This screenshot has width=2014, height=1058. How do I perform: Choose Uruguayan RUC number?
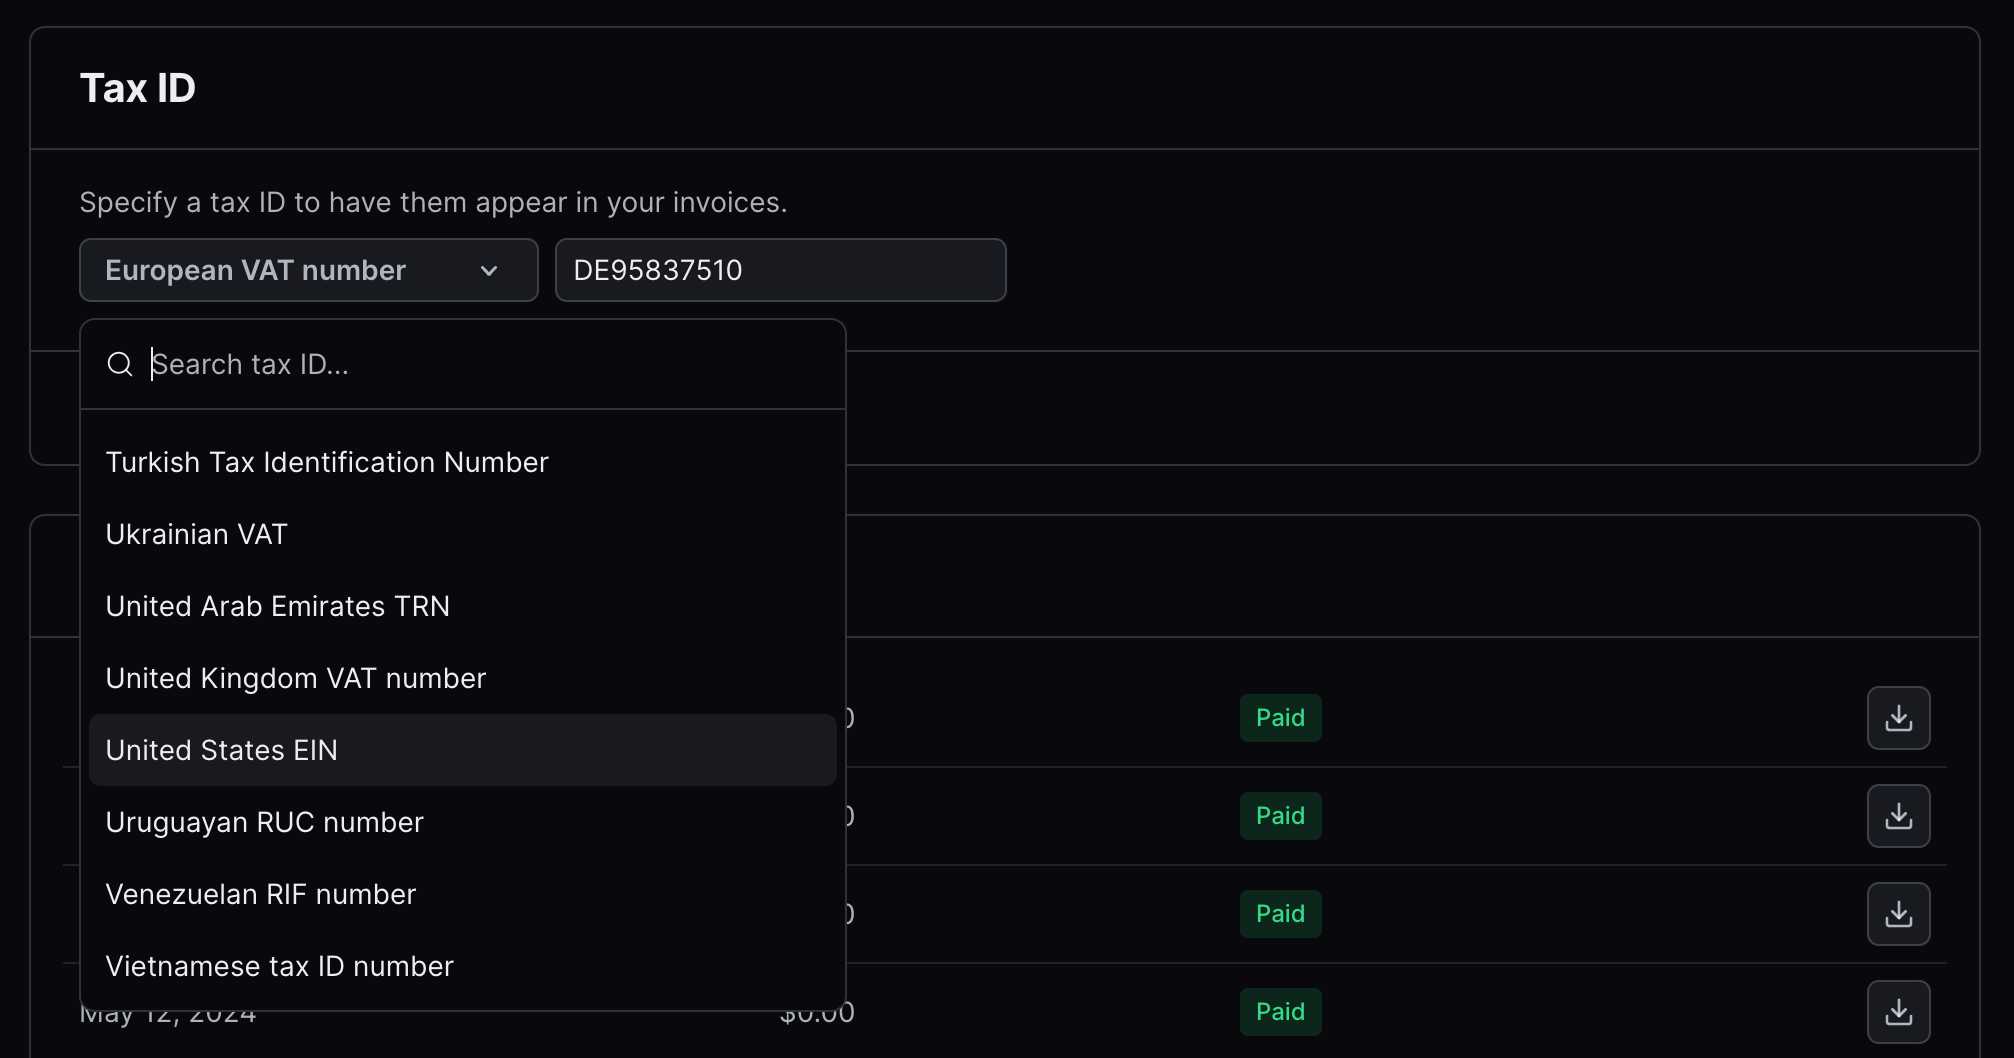click(x=265, y=822)
